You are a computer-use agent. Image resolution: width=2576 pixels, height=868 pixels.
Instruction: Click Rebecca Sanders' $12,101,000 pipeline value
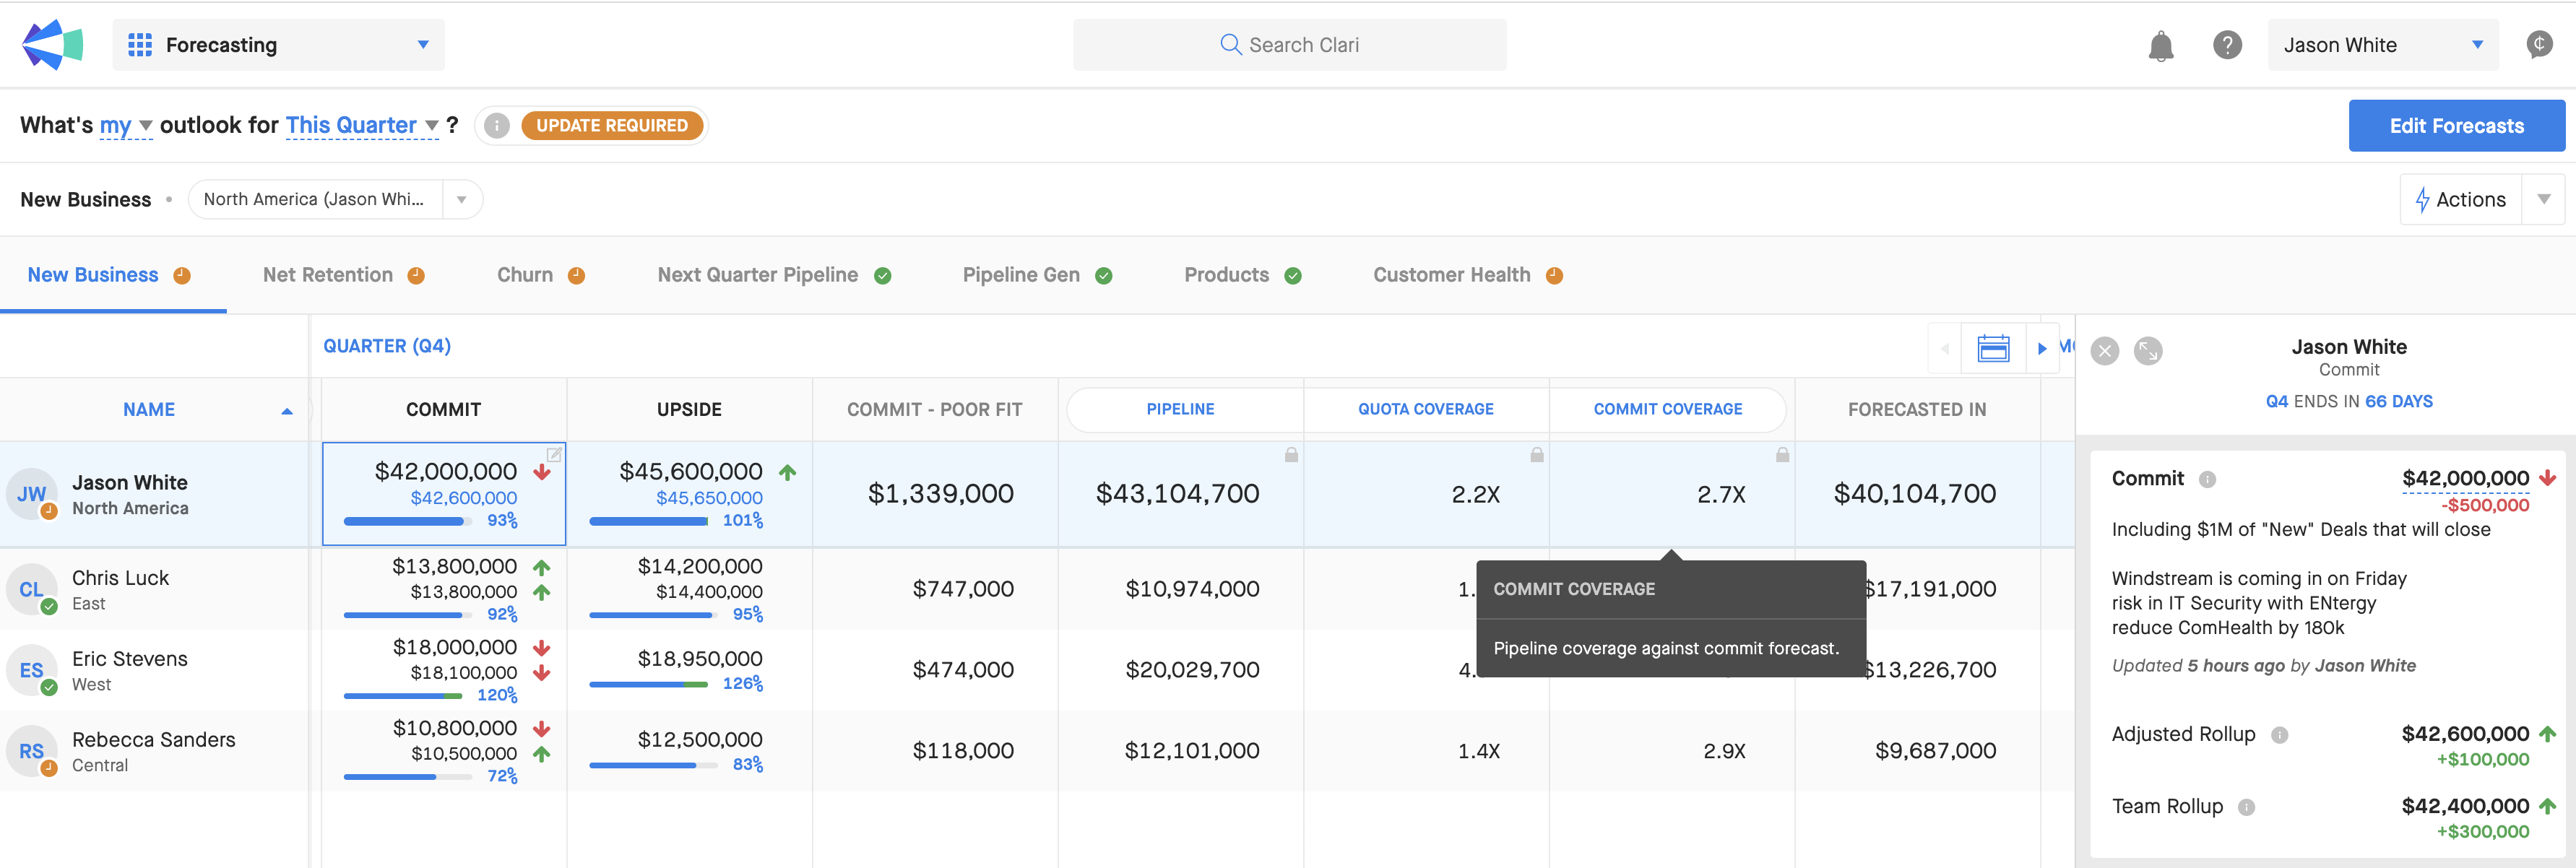[x=1192, y=751]
